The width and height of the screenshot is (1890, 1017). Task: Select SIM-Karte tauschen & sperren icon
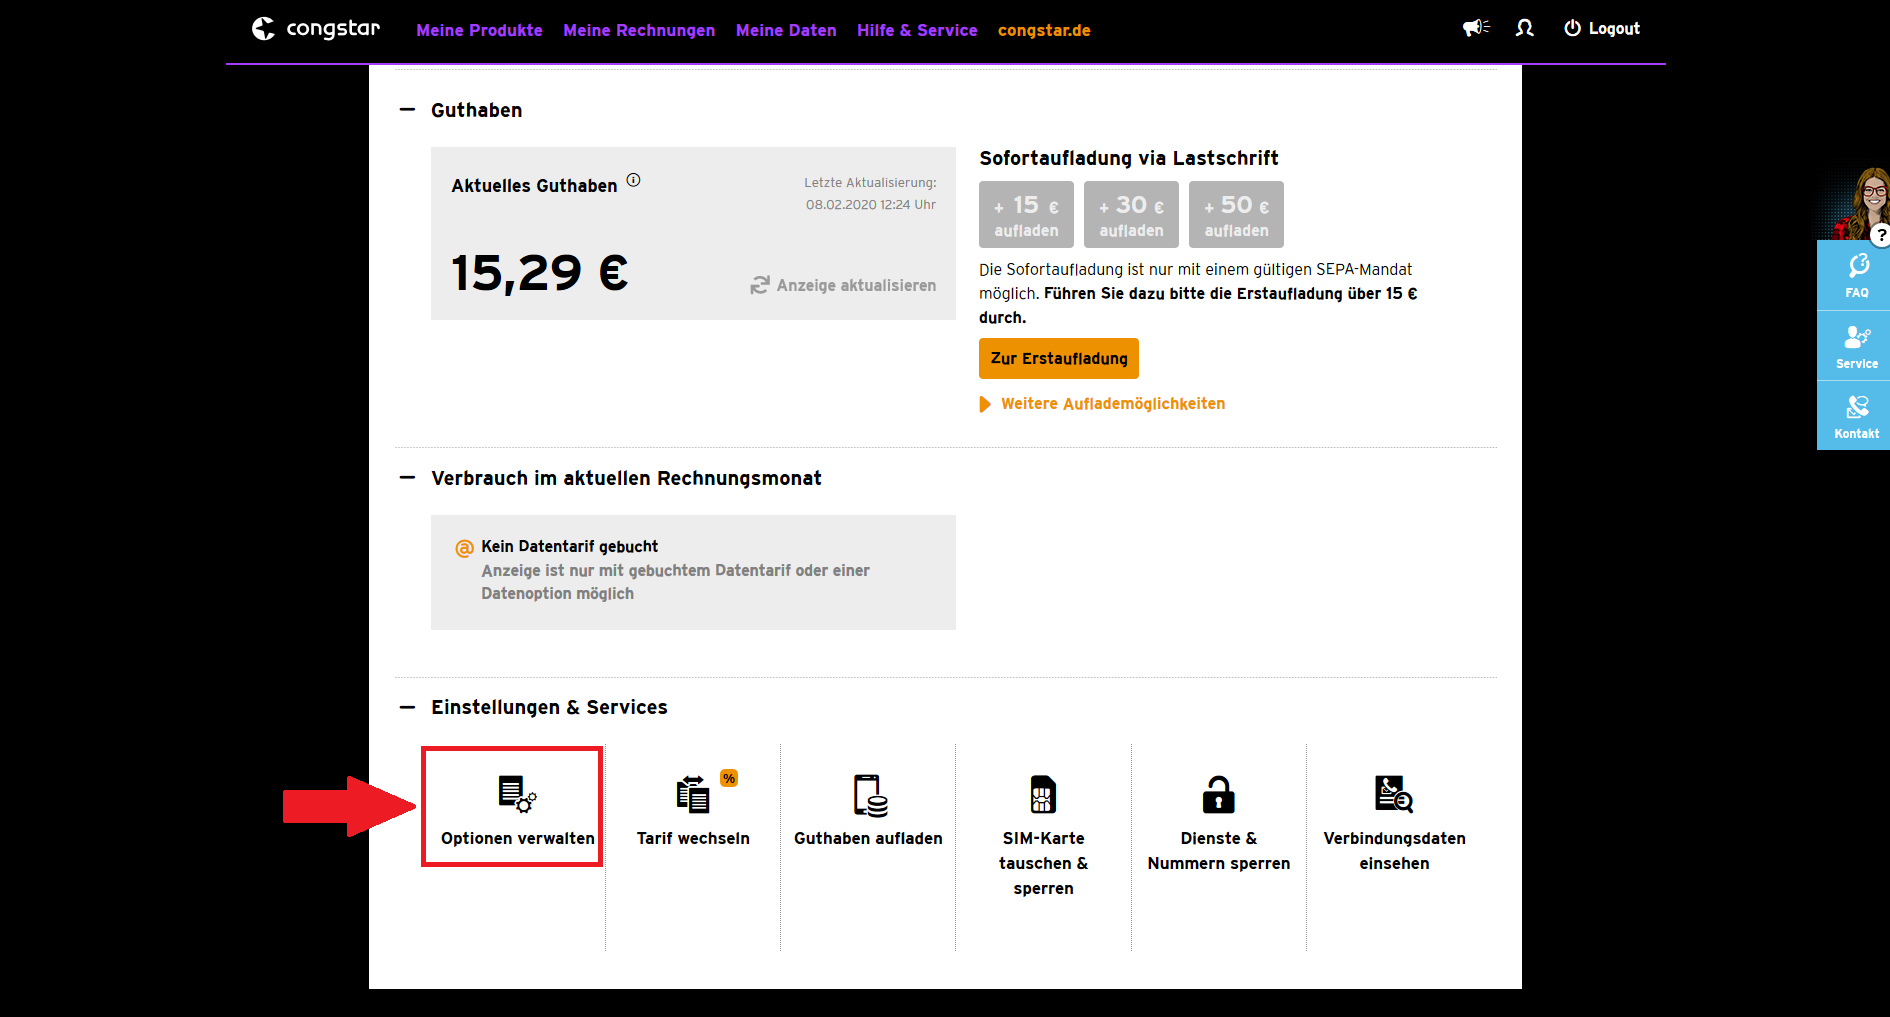pyautogui.click(x=1043, y=795)
